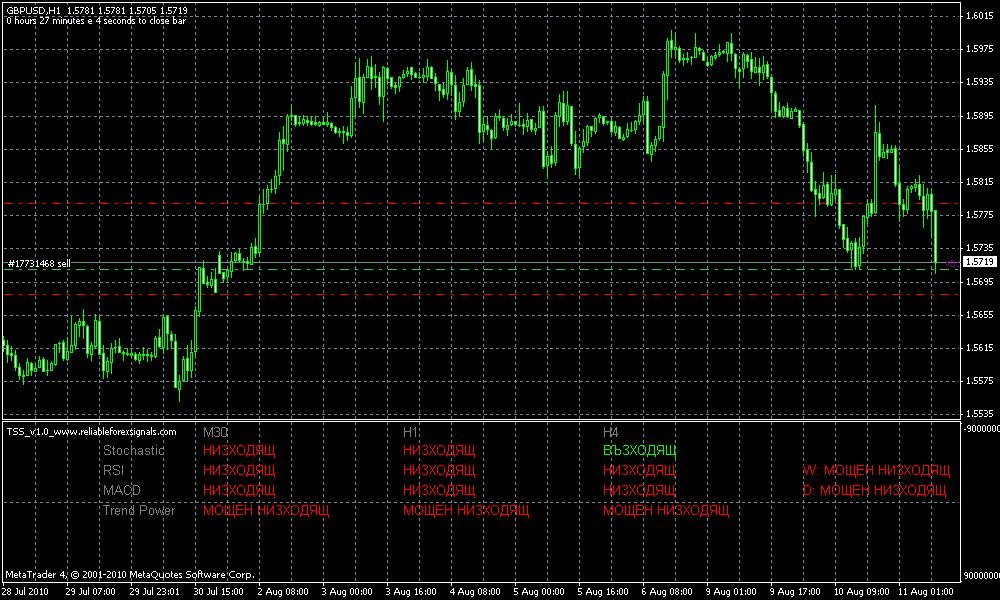Image resolution: width=1000 pixels, height=600 pixels.
Task: Click the M30 column header
Action: tap(216, 432)
